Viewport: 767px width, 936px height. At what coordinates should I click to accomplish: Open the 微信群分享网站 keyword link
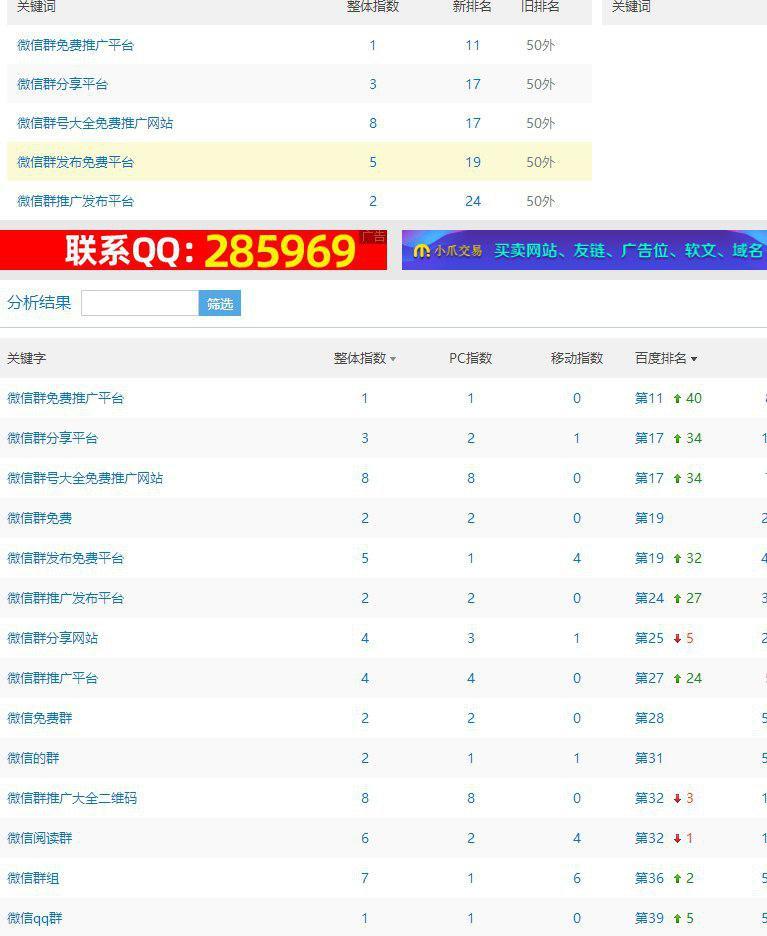(52, 638)
